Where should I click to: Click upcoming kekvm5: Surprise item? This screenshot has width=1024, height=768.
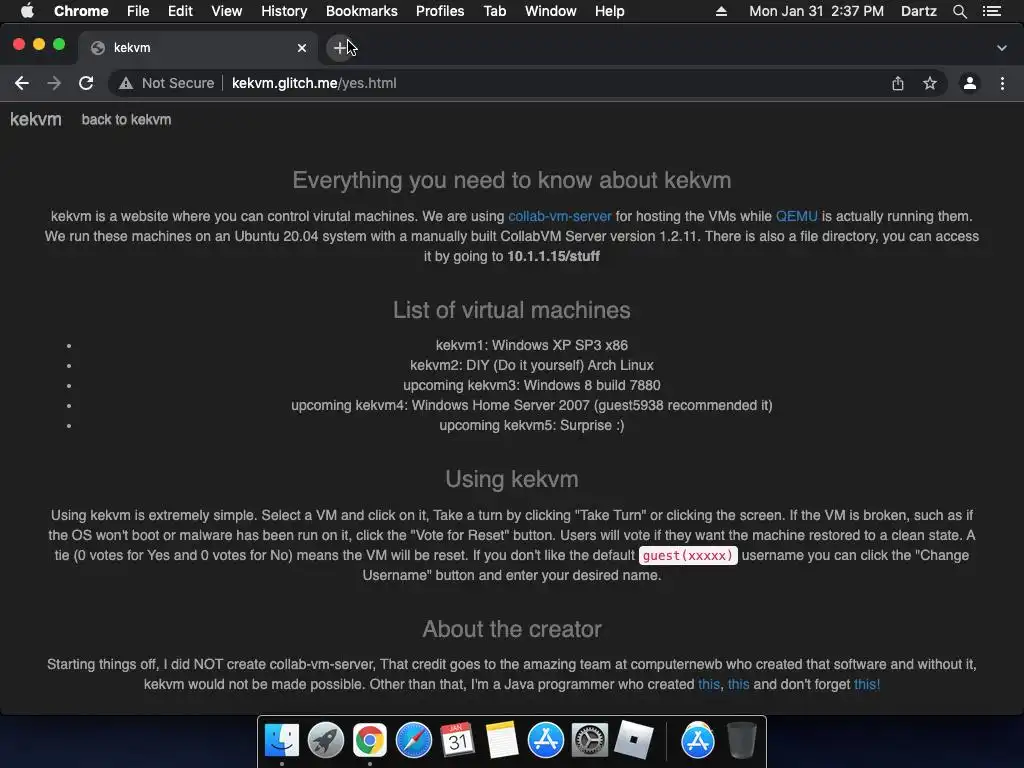pyautogui.click(x=532, y=425)
